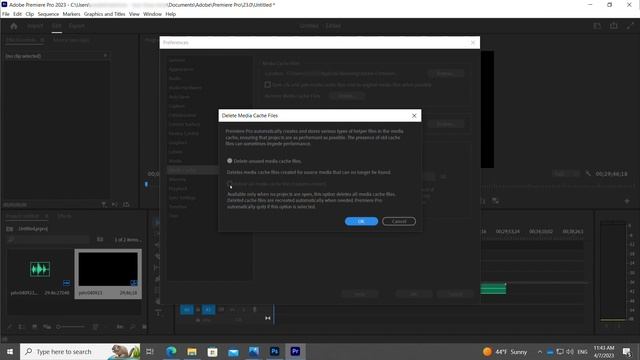Select the delete all media cache files option
Image resolution: width=640 pixels, height=360 pixels.
point(230,184)
